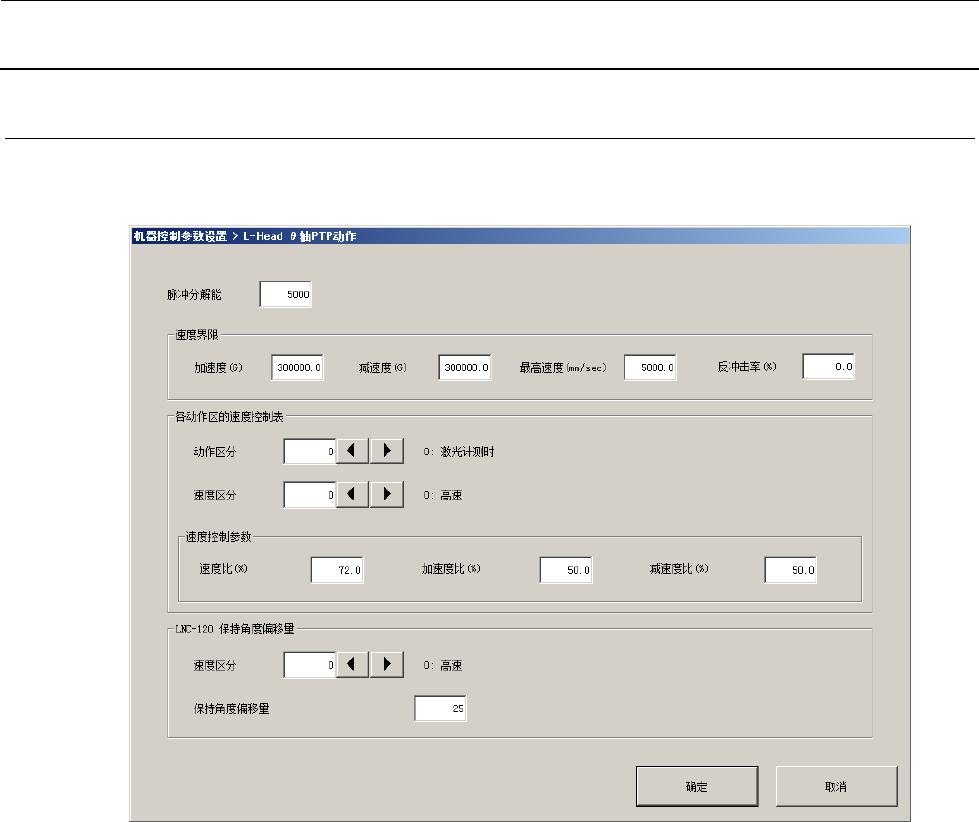Click the 速度控制参数 group label
Viewport: 979px width, 822px height.
[219, 536]
